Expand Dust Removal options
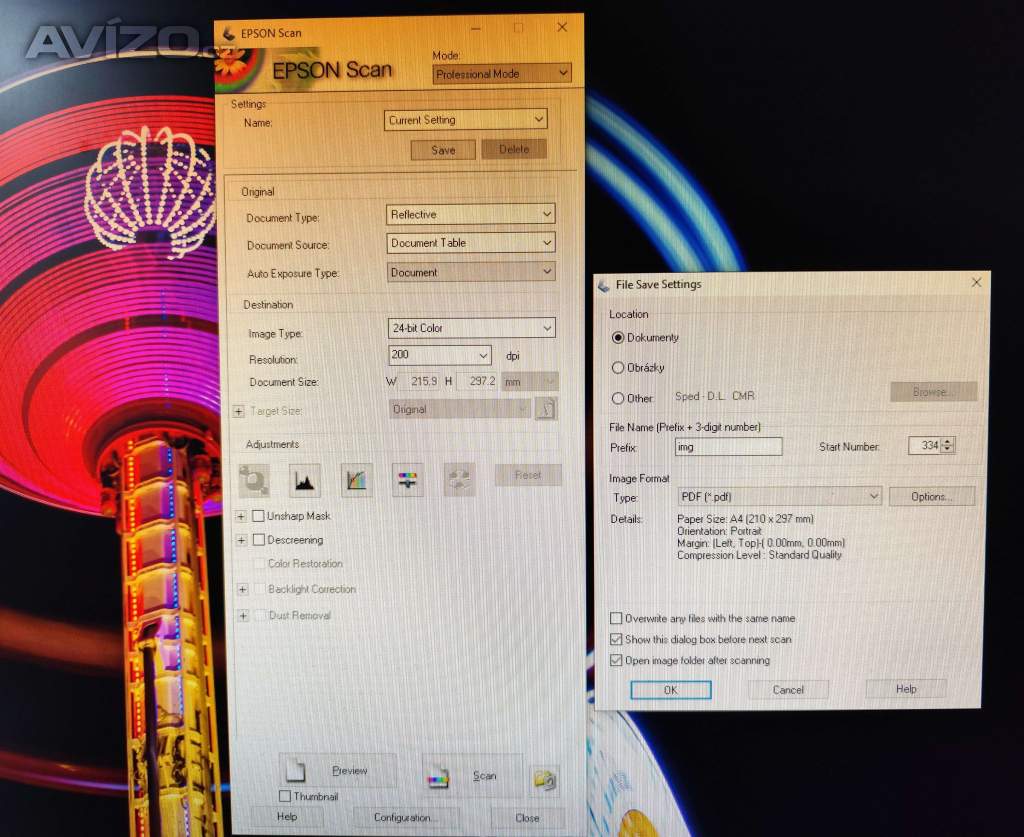Viewport: 1024px width, 837px height. coord(243,616)
